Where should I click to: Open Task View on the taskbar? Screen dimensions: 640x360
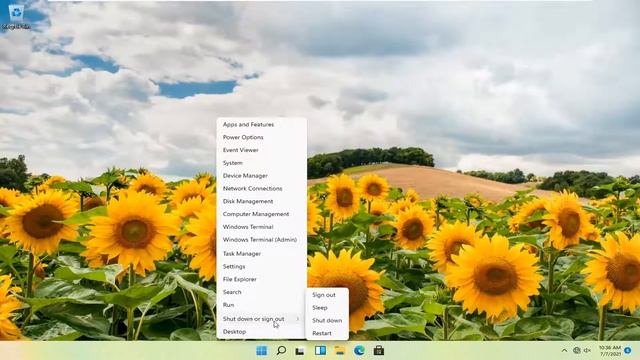coord(300,351)
